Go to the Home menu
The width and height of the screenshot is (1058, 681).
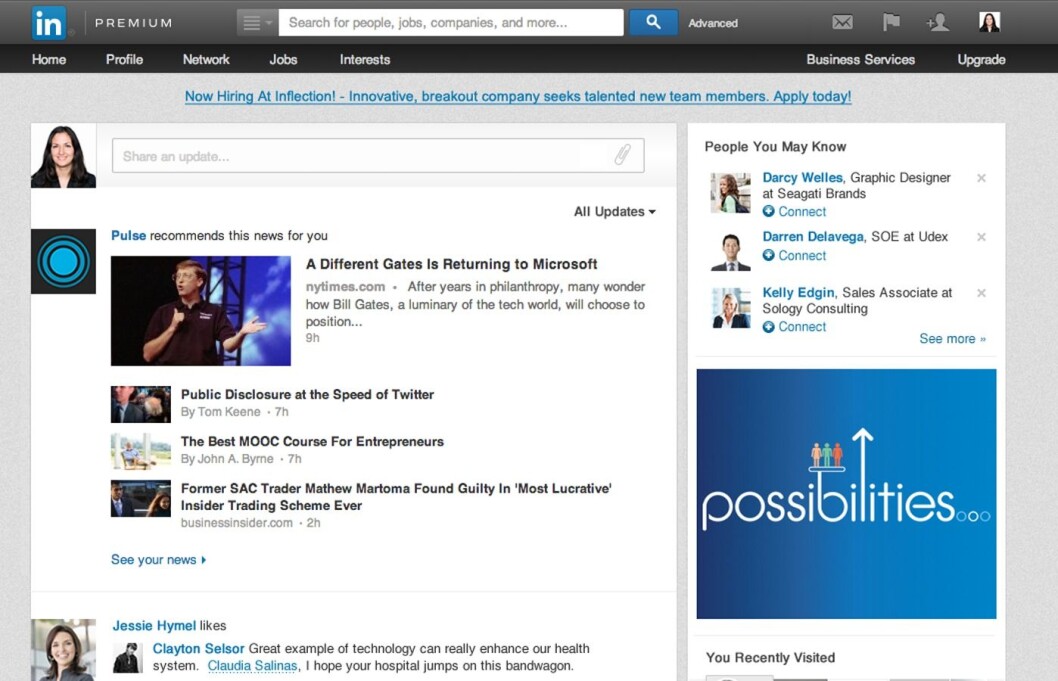click(x=49, y=59)
